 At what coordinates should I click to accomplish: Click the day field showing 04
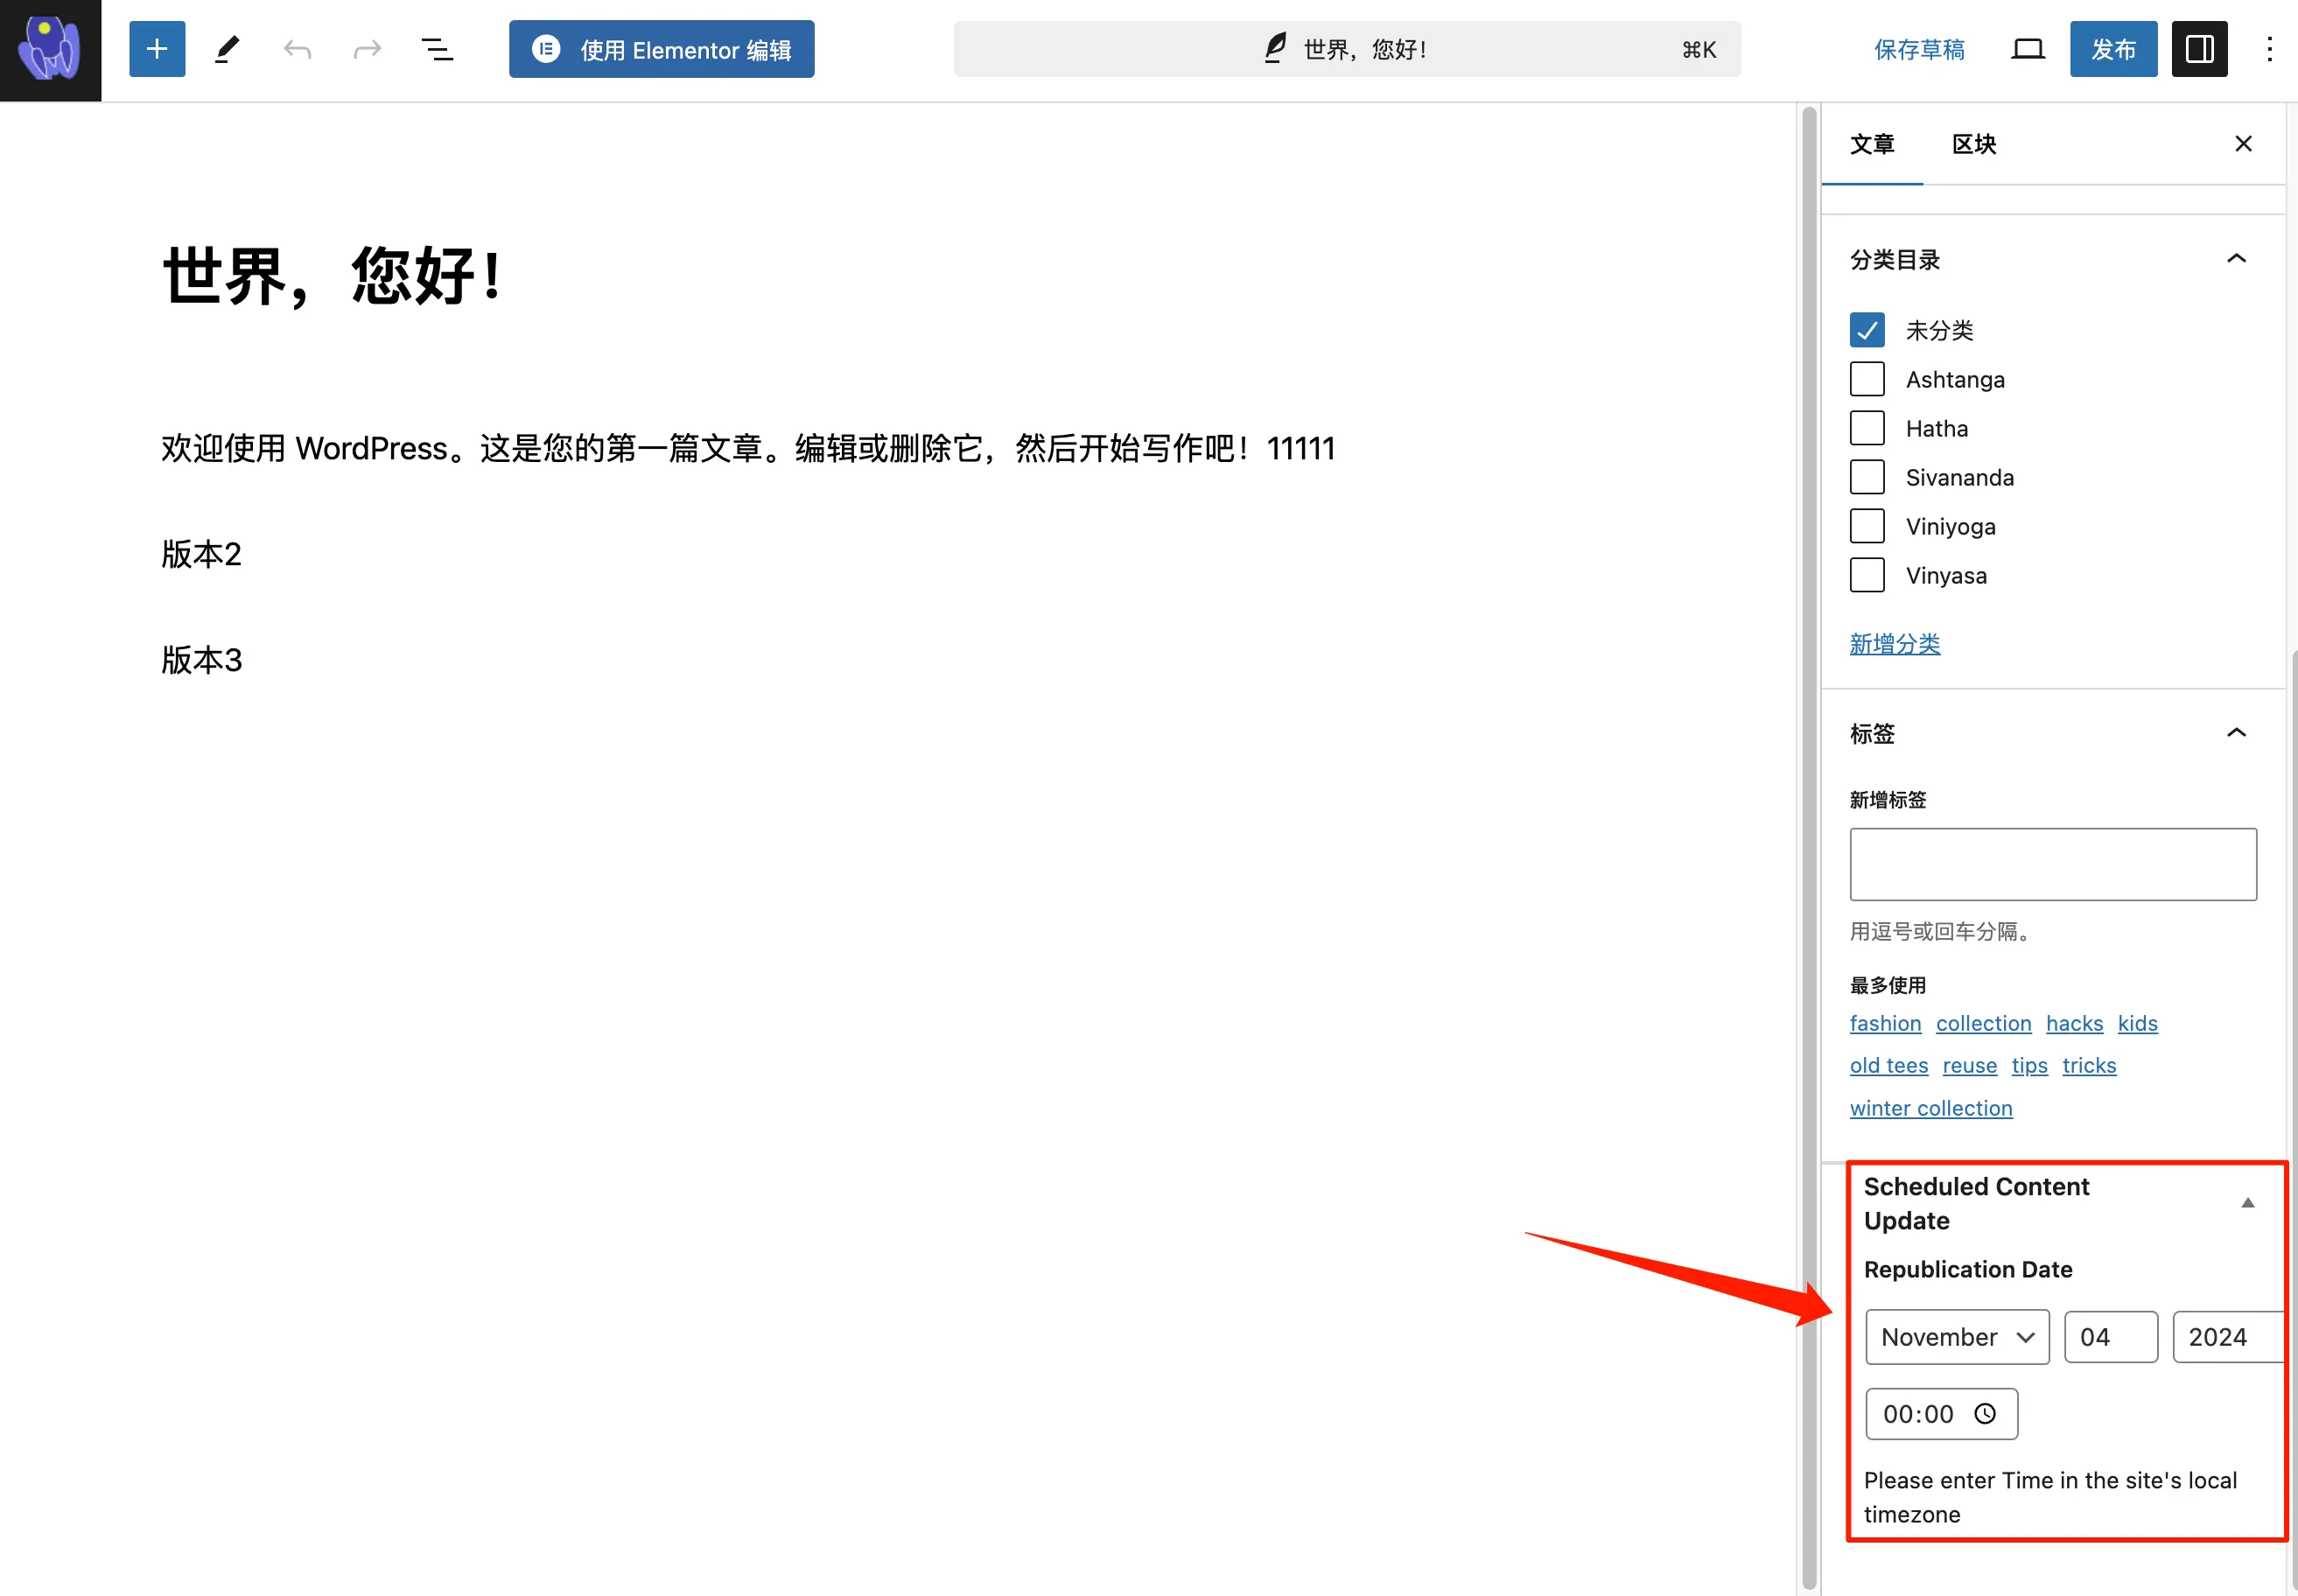coord(2111,1337)
